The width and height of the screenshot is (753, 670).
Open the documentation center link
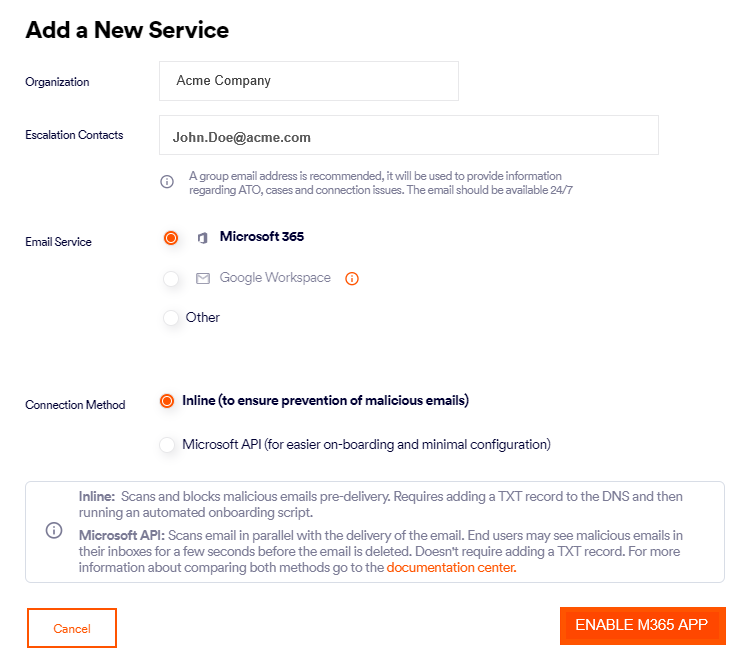(451, 567)
